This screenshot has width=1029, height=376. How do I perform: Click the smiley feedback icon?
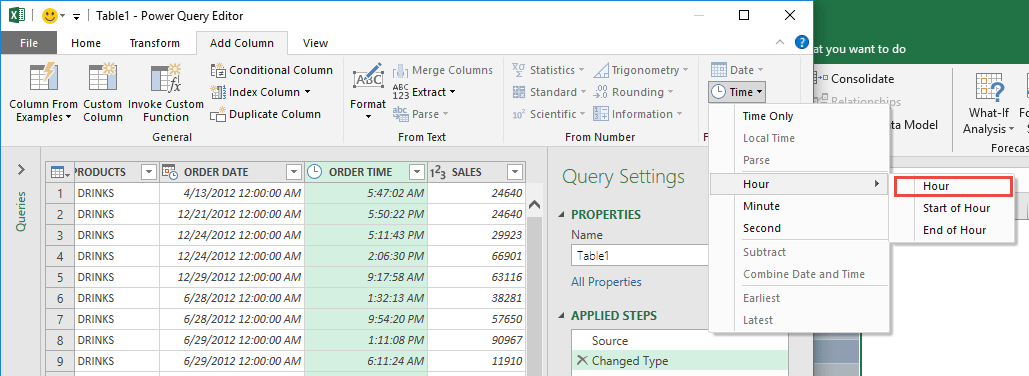pyautogui.click(x=49, y=15)
